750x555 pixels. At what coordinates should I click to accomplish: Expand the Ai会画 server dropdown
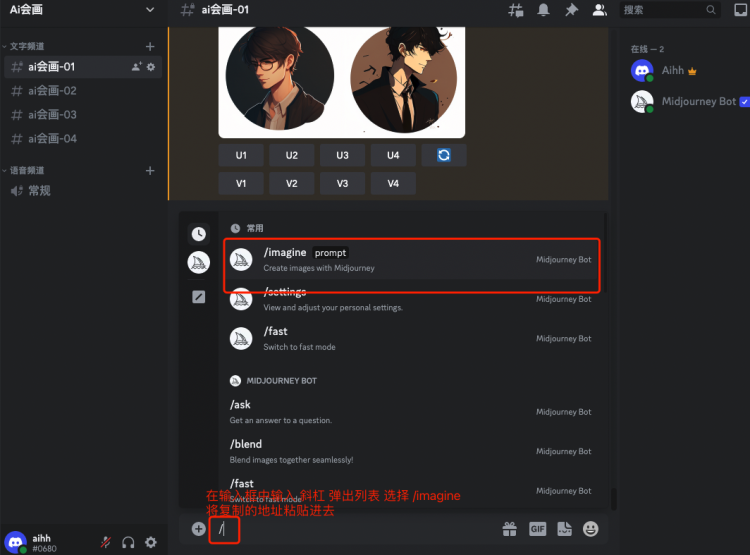point(150,10)
